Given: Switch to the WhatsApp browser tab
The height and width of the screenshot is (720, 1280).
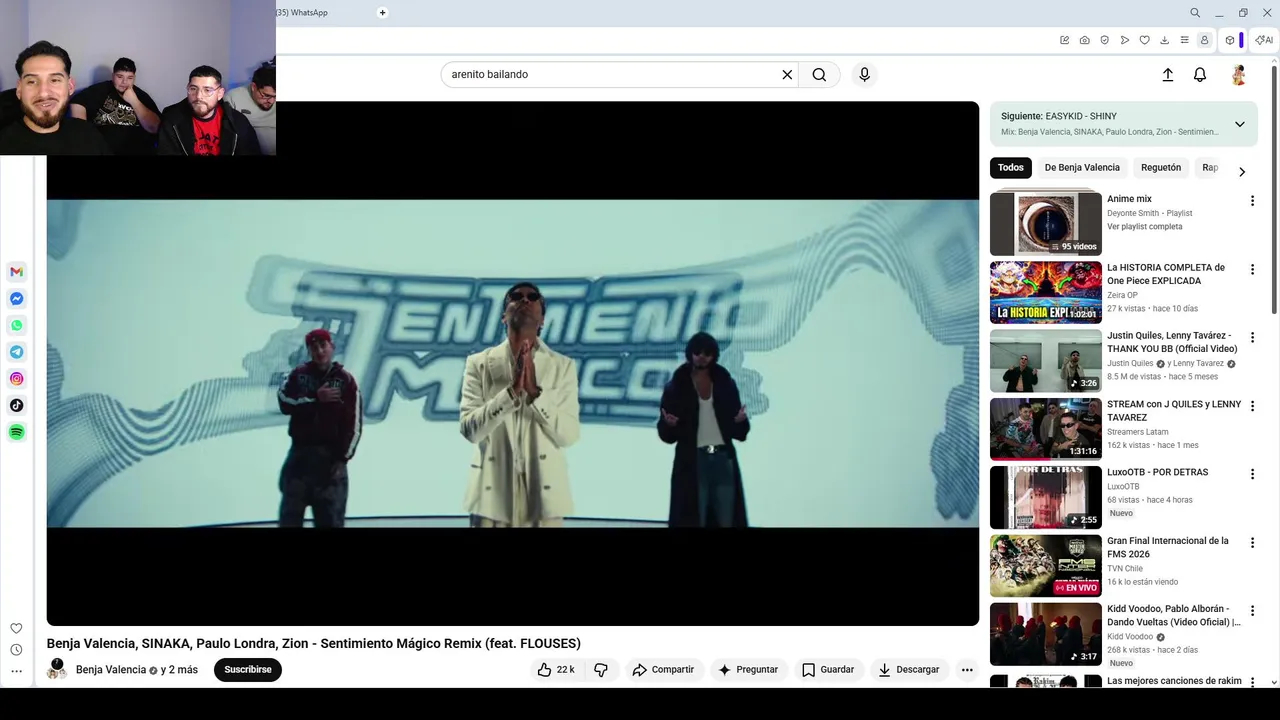Looking at the screenshot, I should pyautogui.click(x=302, y=13).
